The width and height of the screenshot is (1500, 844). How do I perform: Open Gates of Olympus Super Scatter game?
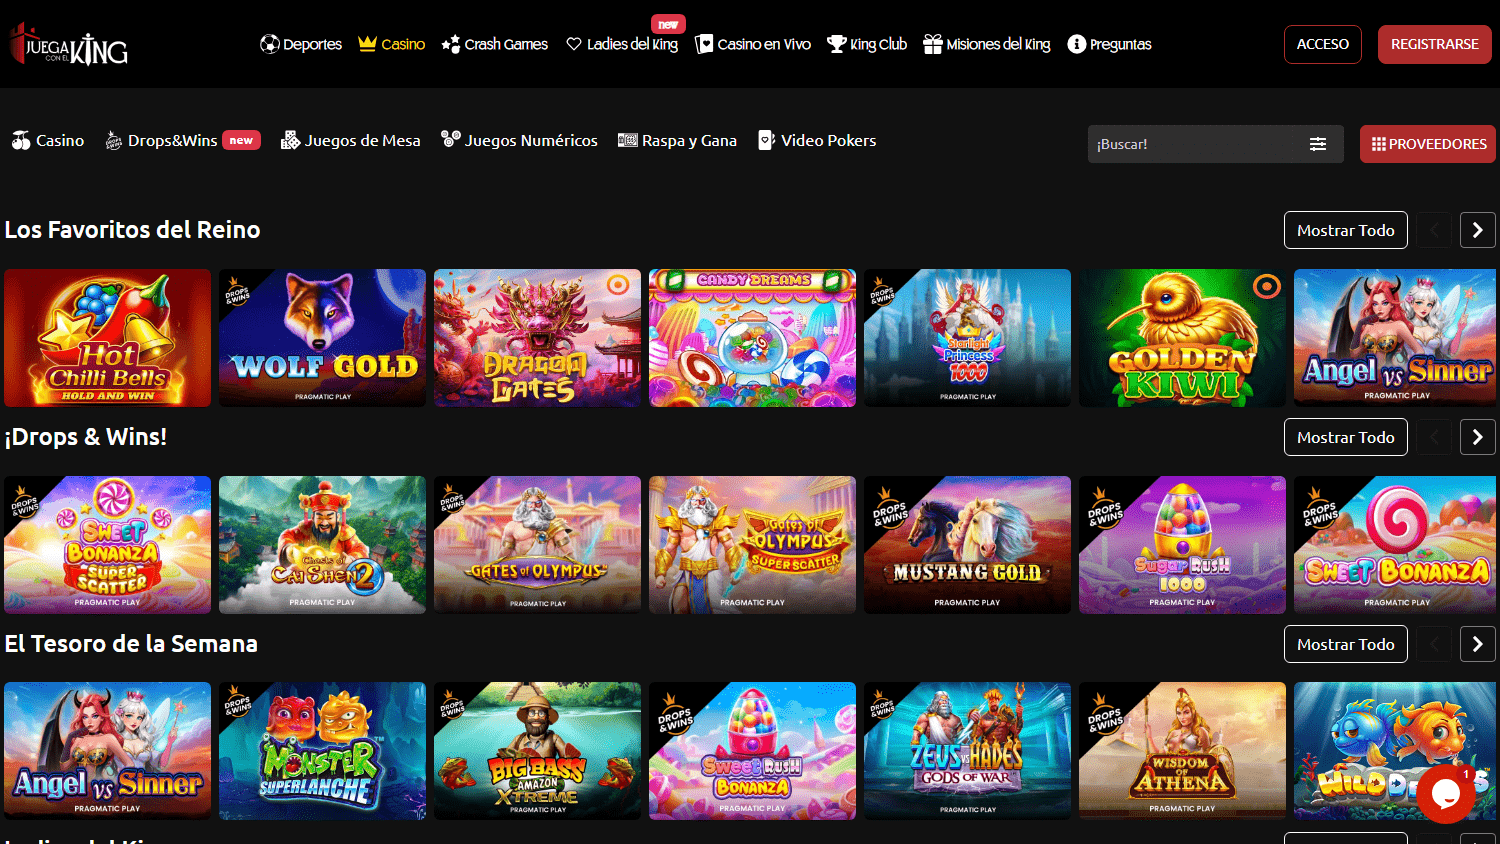(x=752, y=545)
